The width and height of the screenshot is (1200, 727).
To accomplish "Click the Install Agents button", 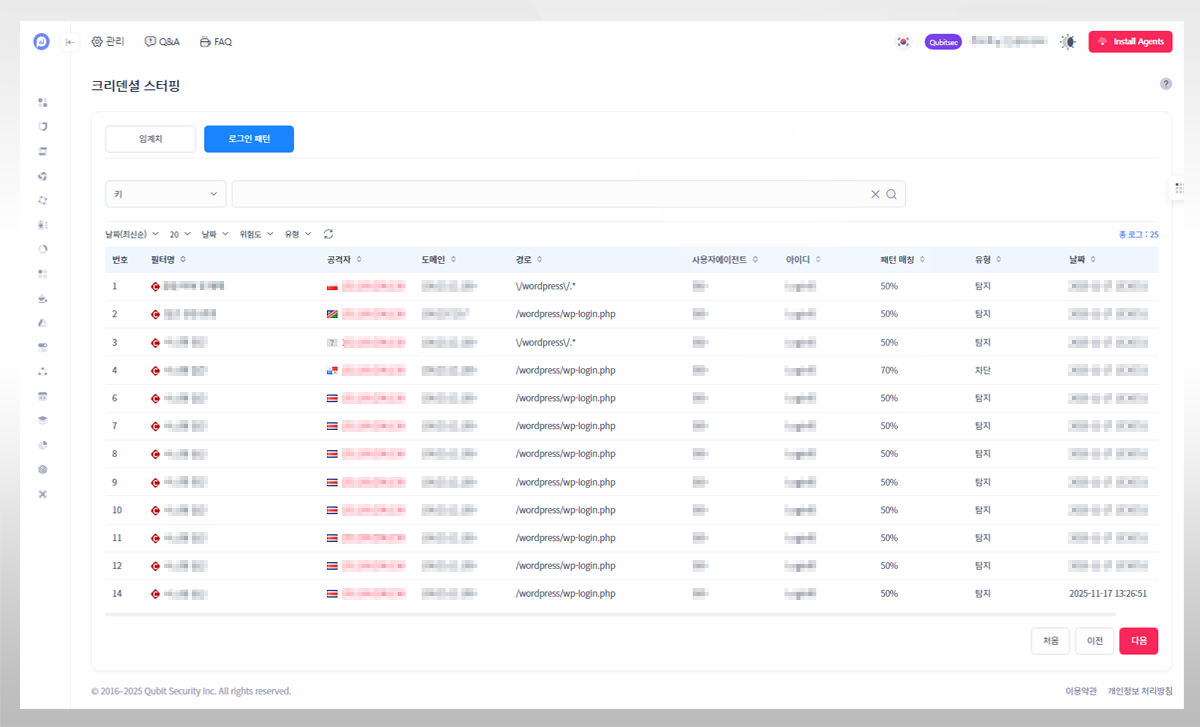I will tap(1130, 42).
